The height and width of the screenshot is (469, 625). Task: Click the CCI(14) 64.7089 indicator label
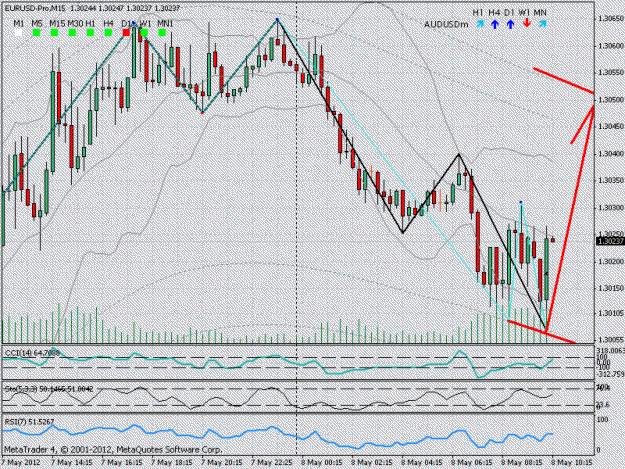(x=32, y=353)
